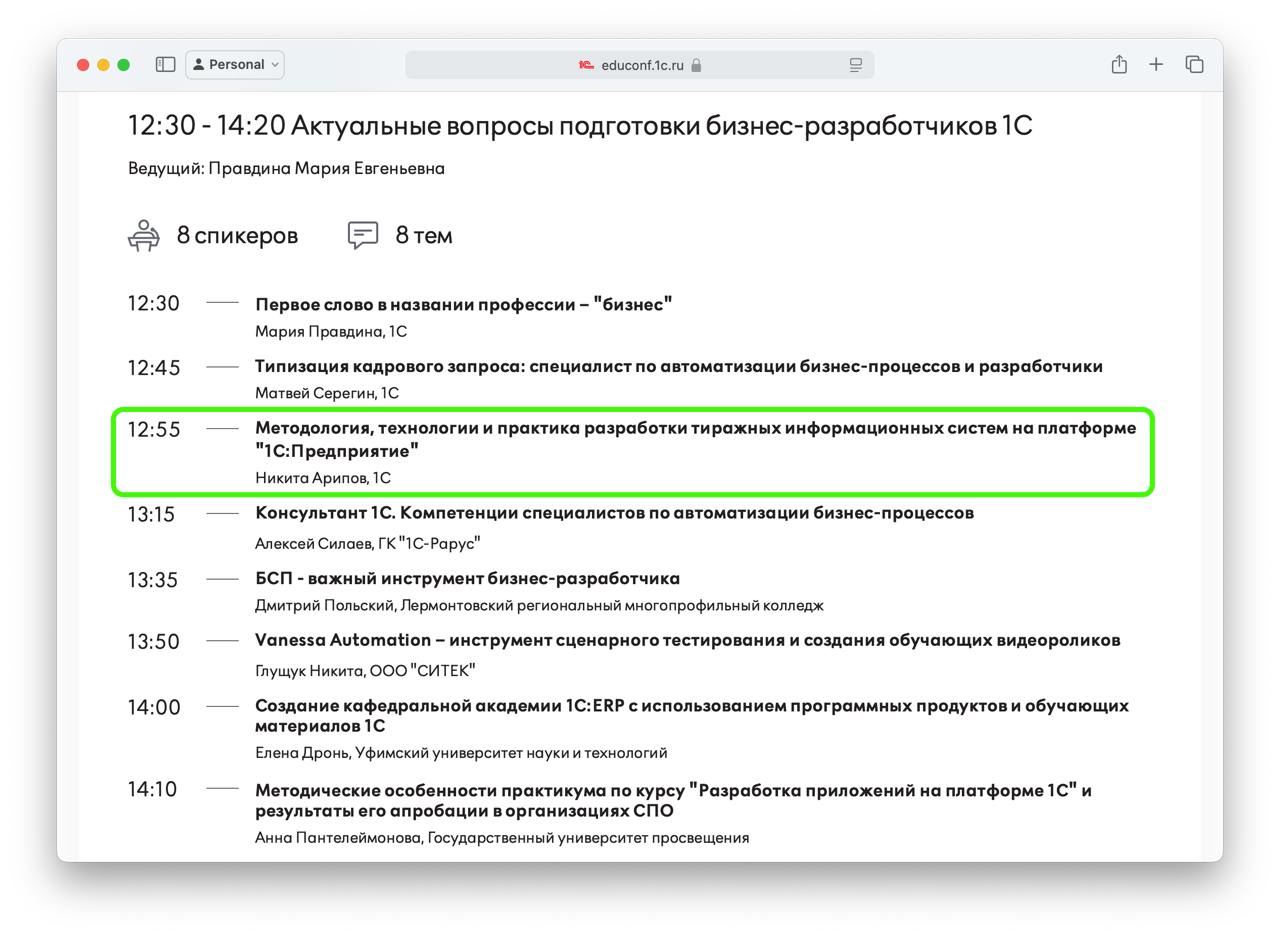Click speaker "Елена Дронь" line
The height and width of the screenshot is (937, 1280).
[x=461, y=752]
